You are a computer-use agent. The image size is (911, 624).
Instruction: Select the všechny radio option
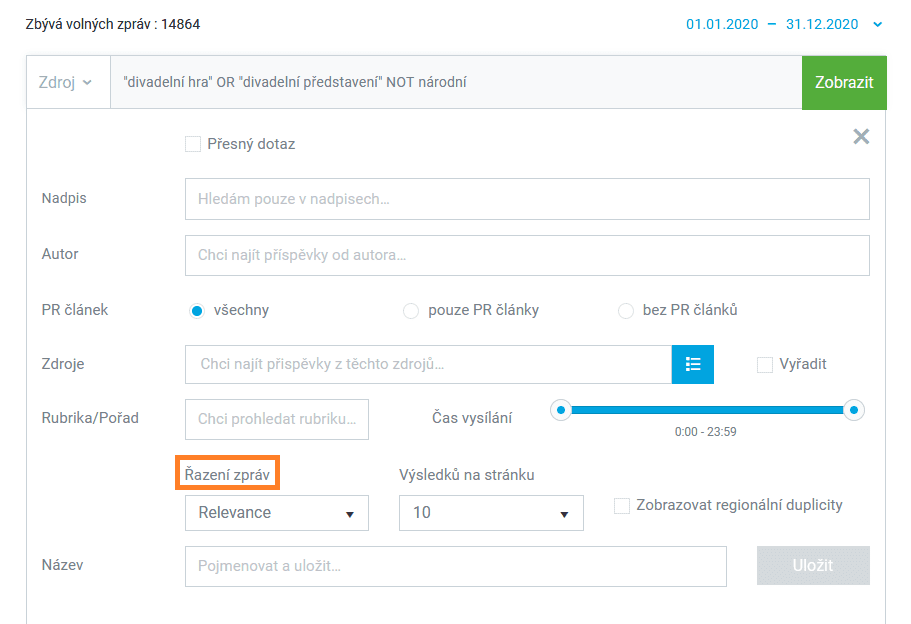pyautogui.click(x=197, y=311)
